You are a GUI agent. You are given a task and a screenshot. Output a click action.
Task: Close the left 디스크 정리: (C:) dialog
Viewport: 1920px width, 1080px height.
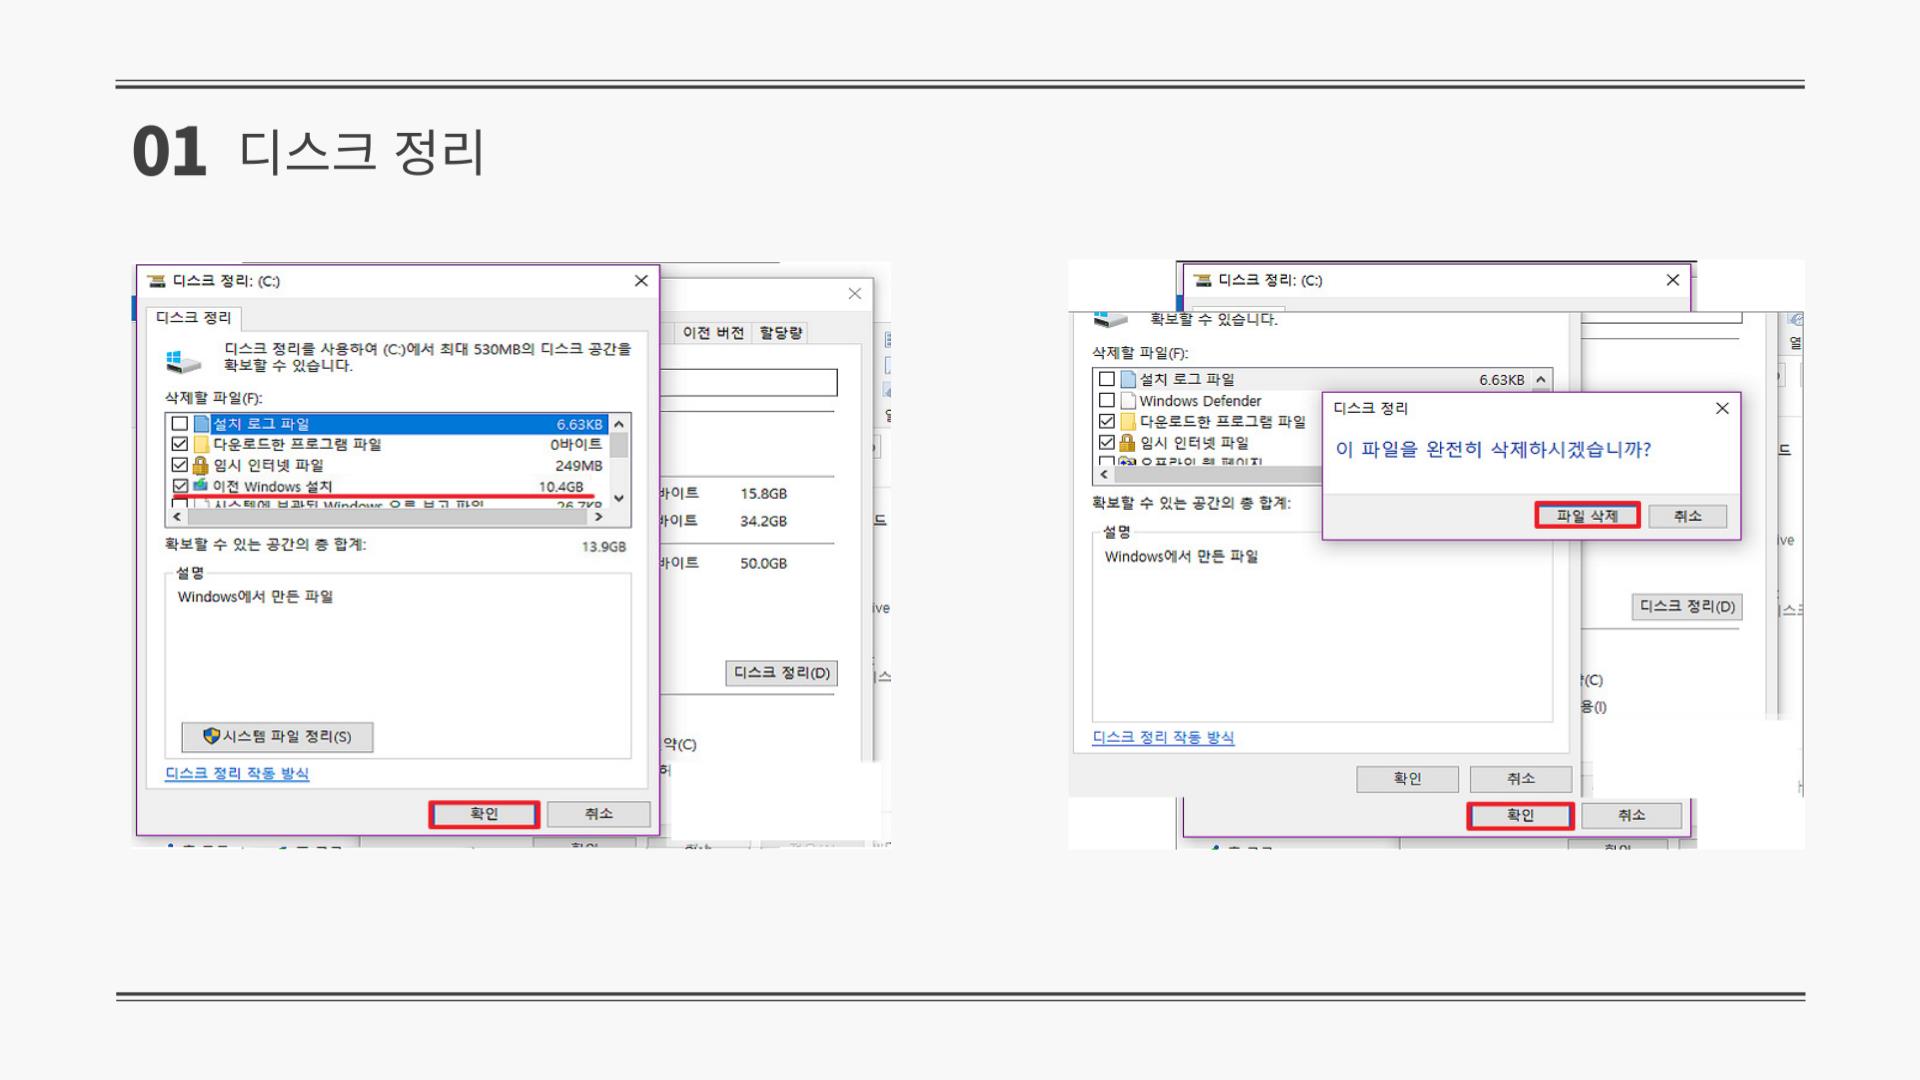click(641, 281)
